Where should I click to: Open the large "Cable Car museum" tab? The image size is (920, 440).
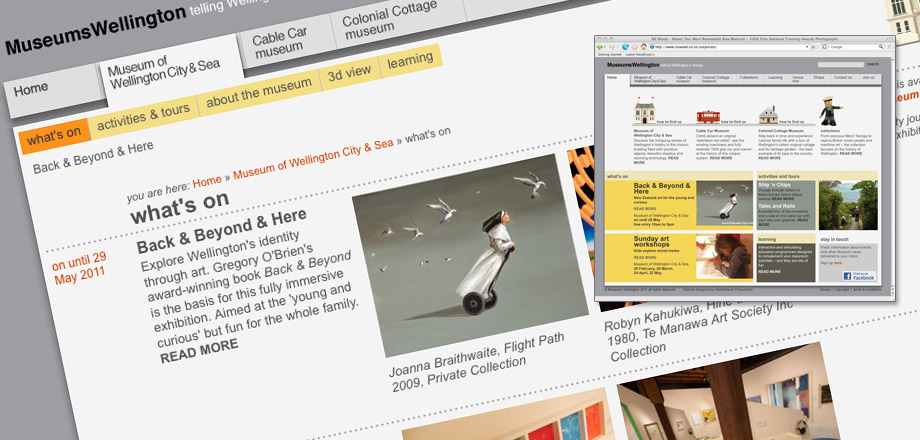[280, 42]
